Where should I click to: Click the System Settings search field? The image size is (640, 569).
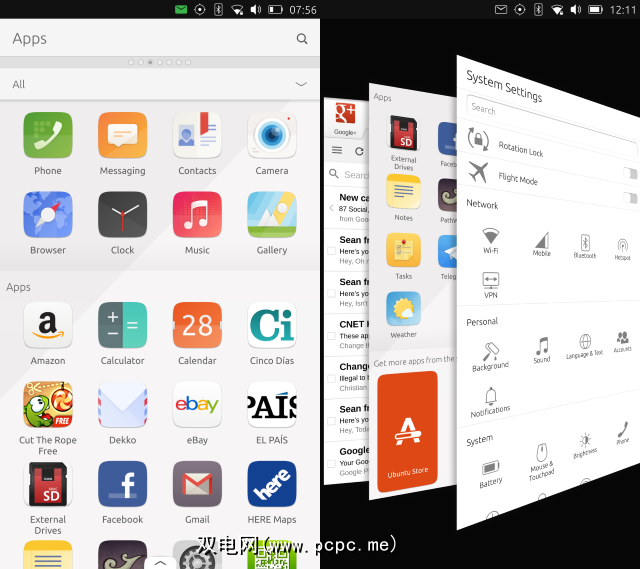pos(551,127)
